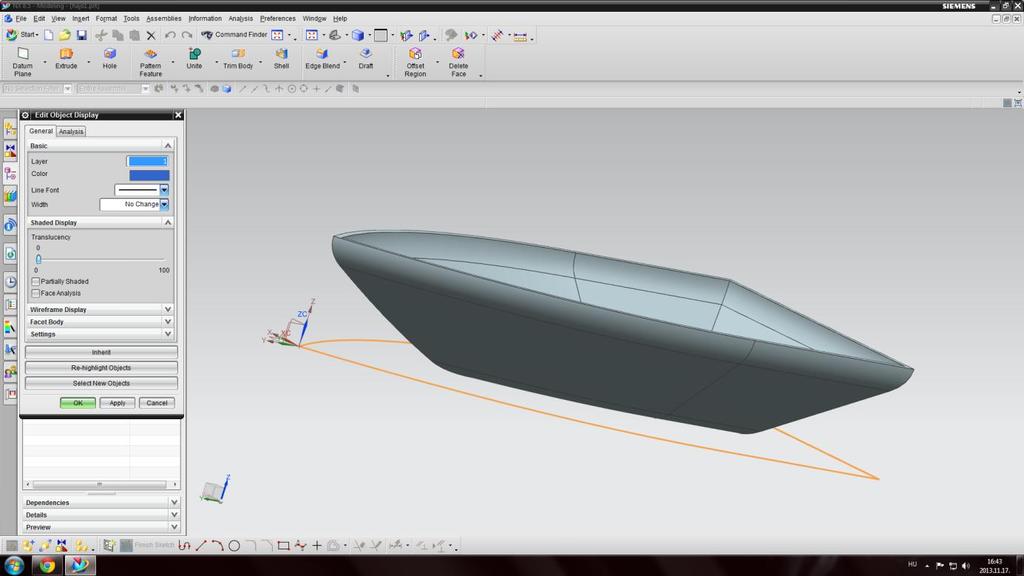This screenshot has height=576, width=1024.
Task: Open the History clock icon in resource bar
Action: [x=10, y=281]
